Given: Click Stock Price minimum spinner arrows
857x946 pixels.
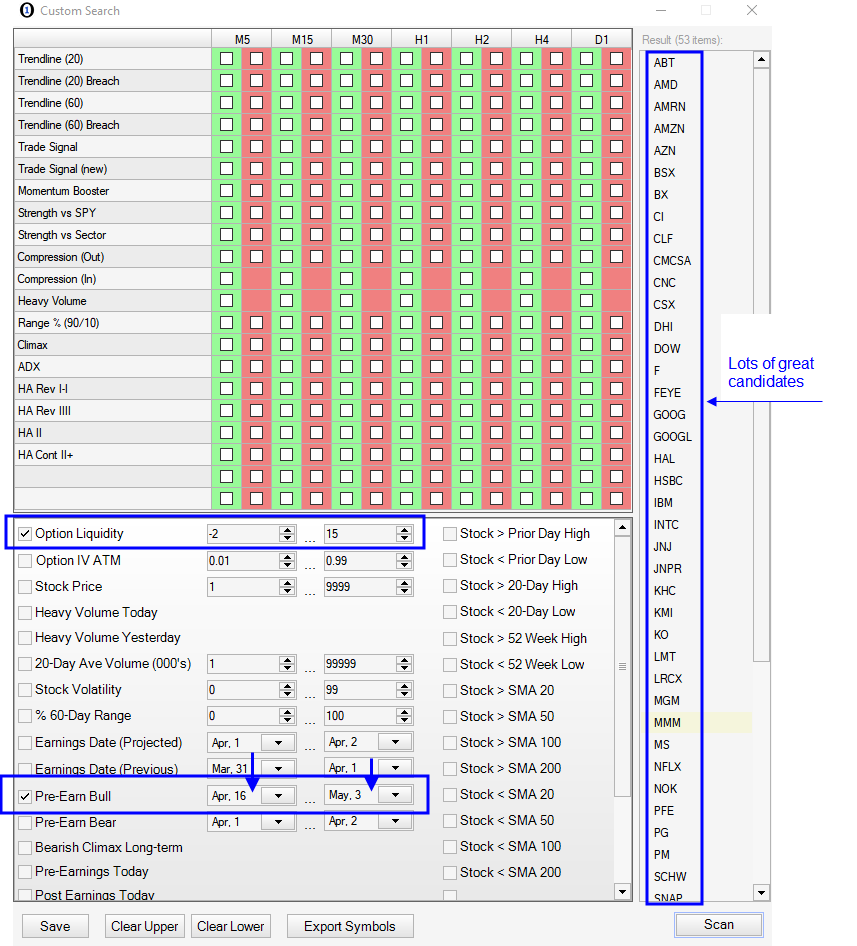Looking at the screenshot, I should pyautogui.click(x=287, y=586).
